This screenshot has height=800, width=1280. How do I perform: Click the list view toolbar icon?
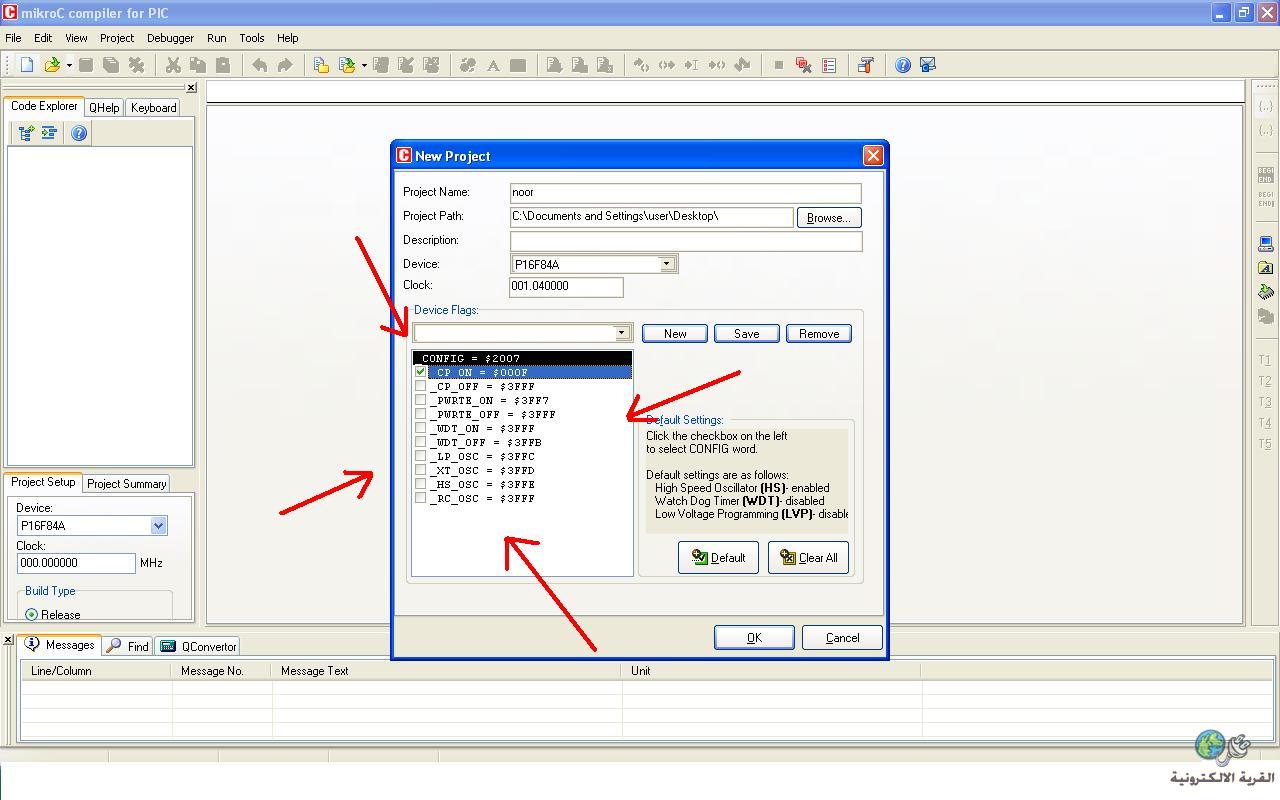click(x=829, y=65)
